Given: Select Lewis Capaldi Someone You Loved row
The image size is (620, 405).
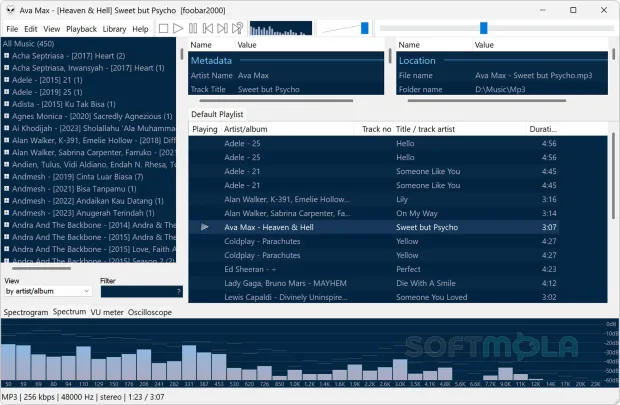Looking at the screenshot, I should (374, 297).
